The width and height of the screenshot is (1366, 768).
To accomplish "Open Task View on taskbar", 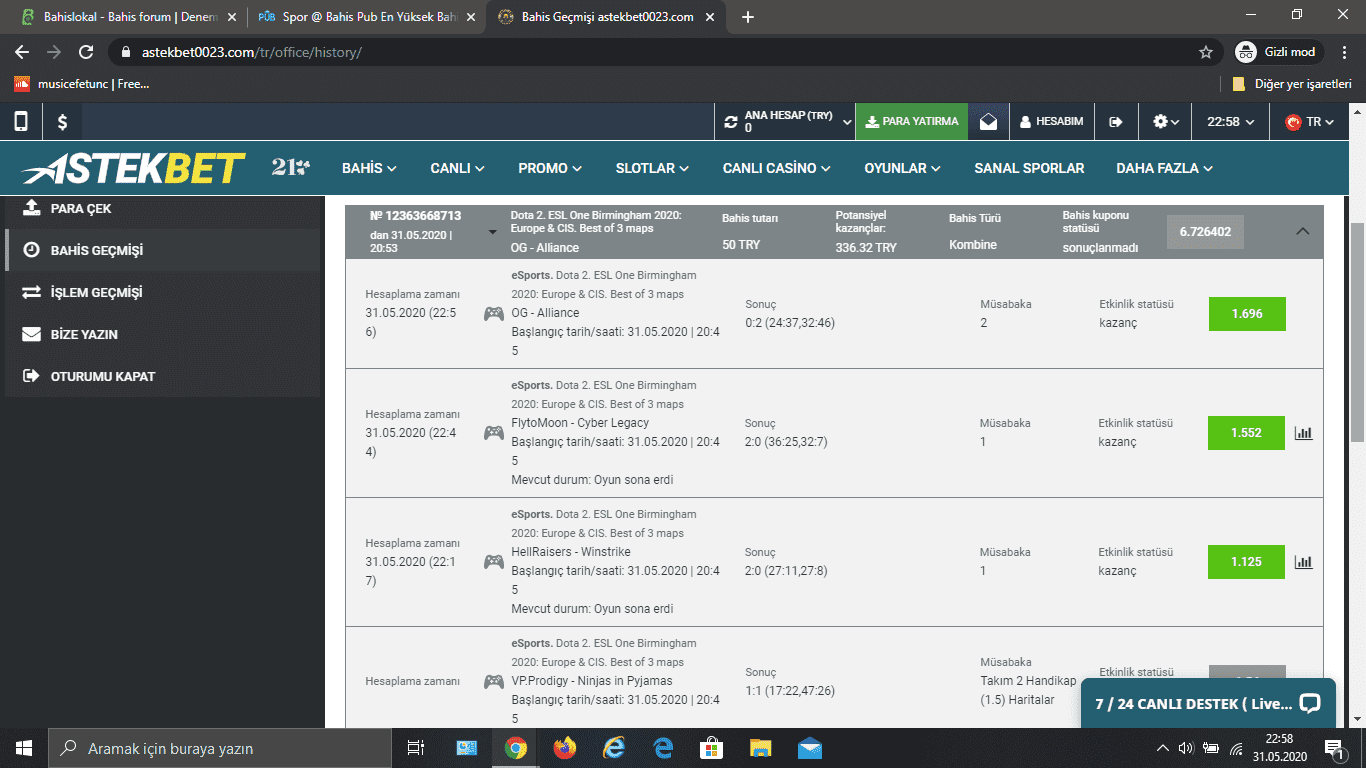I will coord(417,748).
